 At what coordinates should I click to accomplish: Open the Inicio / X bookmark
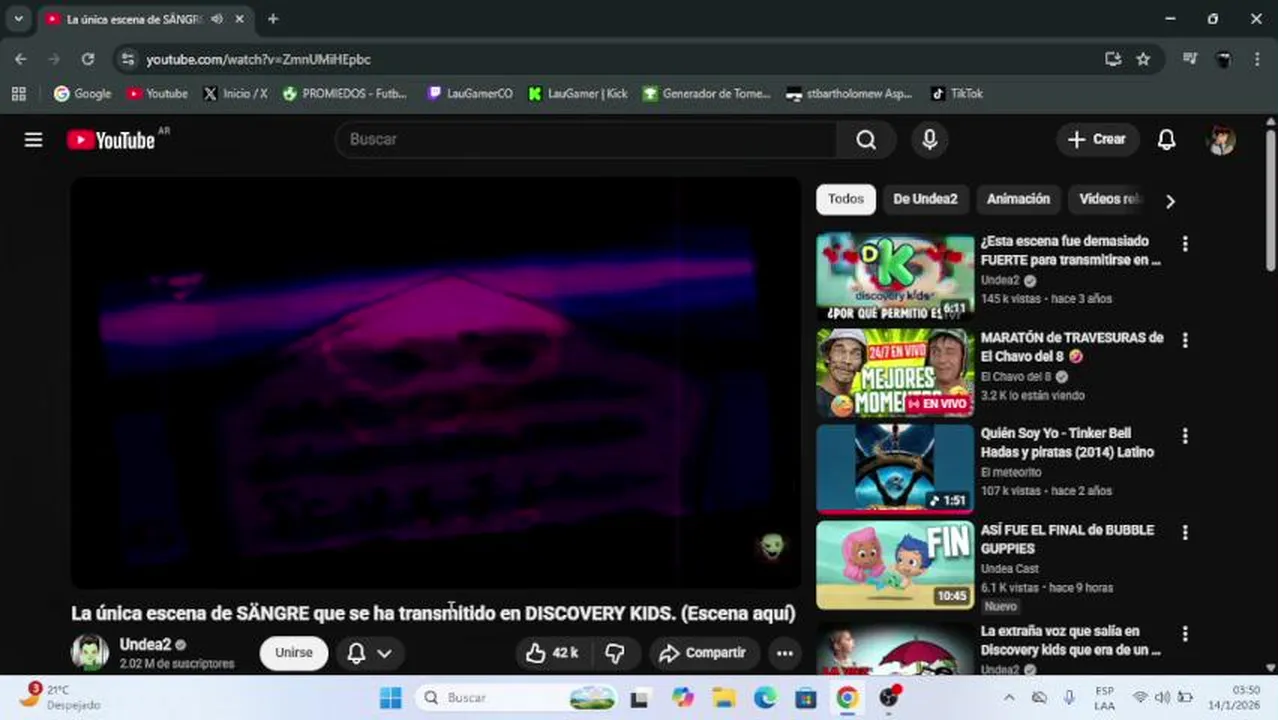pos(235,93)
